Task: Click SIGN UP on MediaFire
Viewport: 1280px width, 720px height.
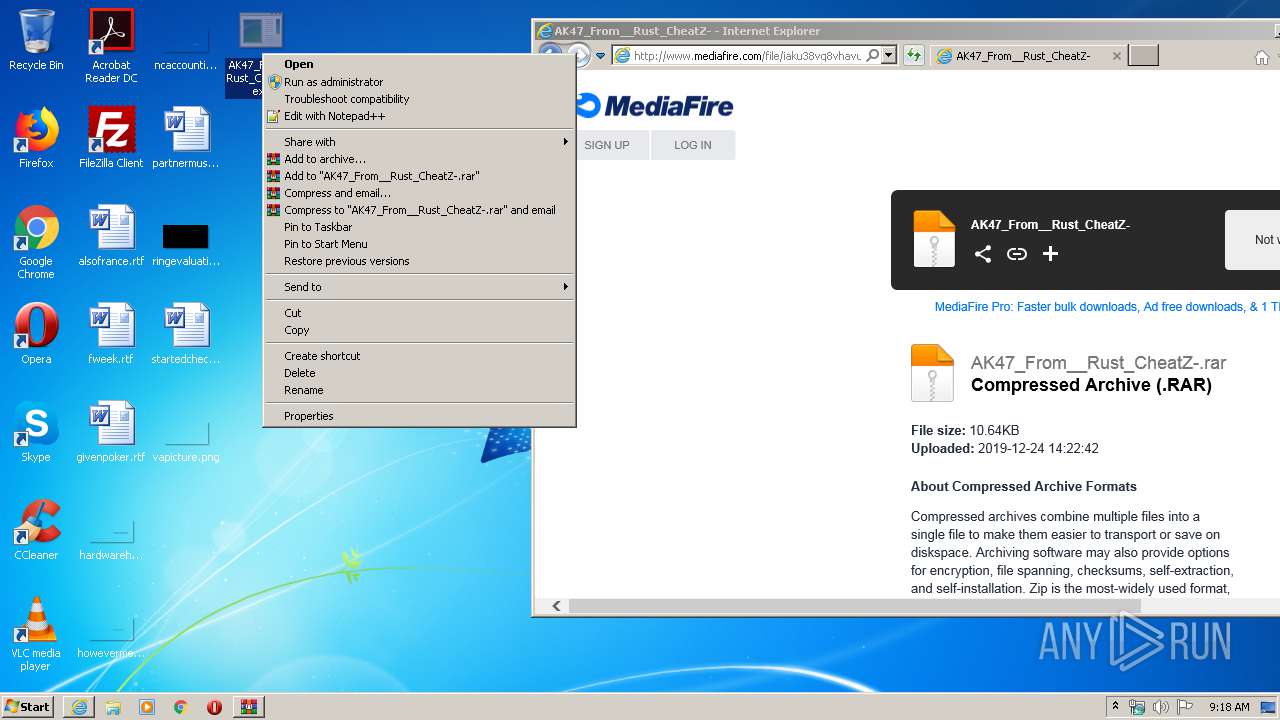Action: point(607,145)
